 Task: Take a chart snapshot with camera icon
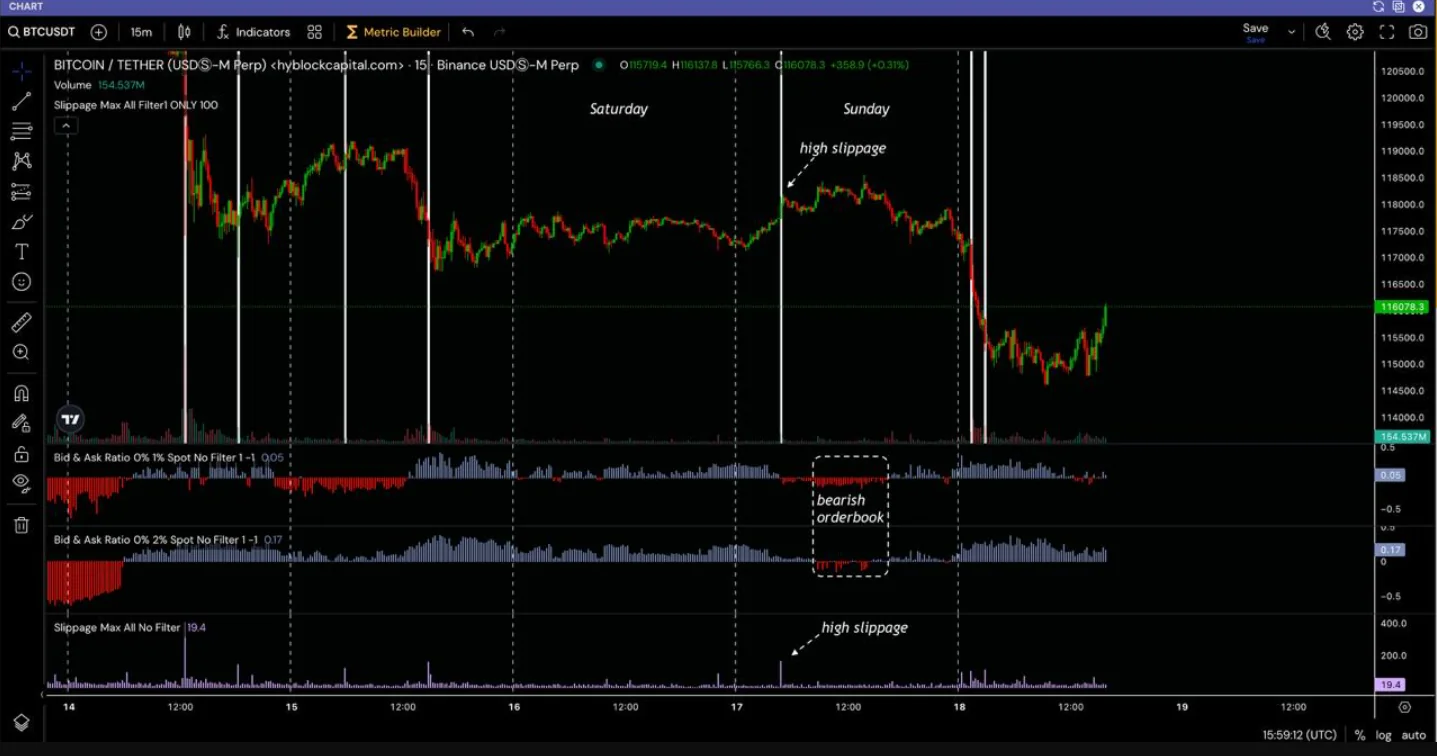[1417, 32]
